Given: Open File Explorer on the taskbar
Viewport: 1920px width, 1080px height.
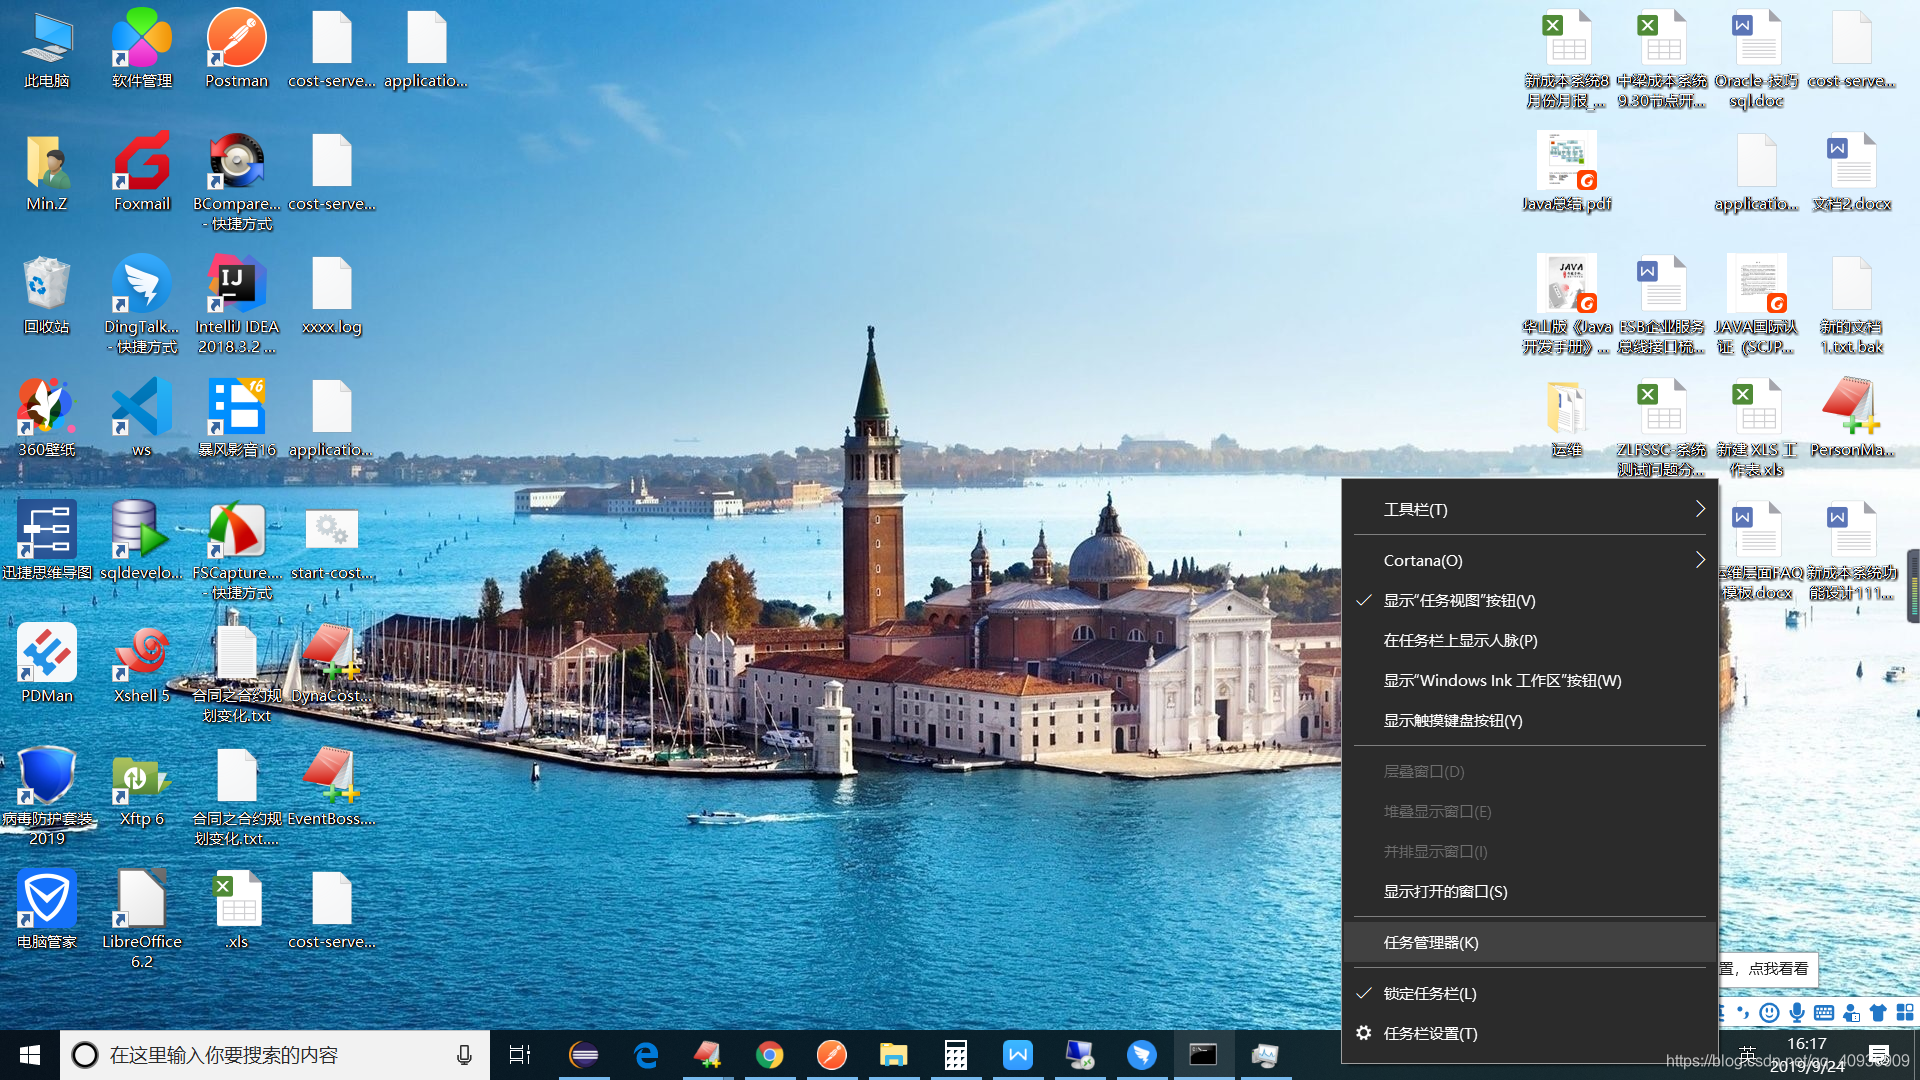Looking at the screenshot, I should [x=893, y=1055].
